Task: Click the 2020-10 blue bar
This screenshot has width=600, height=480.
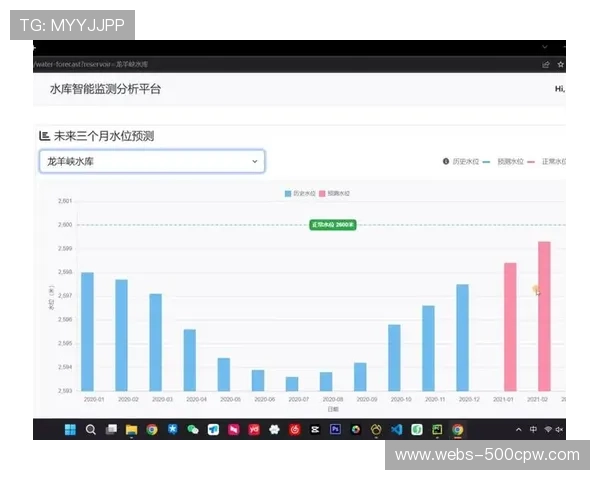Action: (394, 358)
